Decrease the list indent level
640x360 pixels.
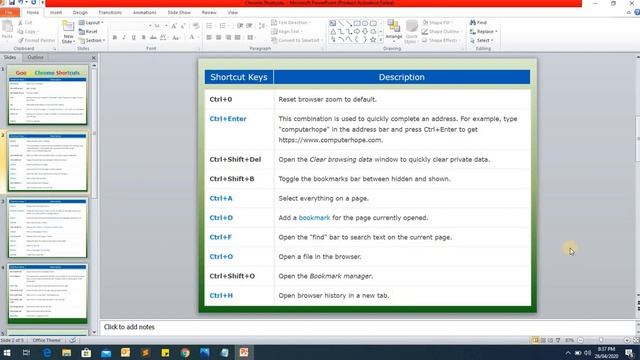coord(240,26)
